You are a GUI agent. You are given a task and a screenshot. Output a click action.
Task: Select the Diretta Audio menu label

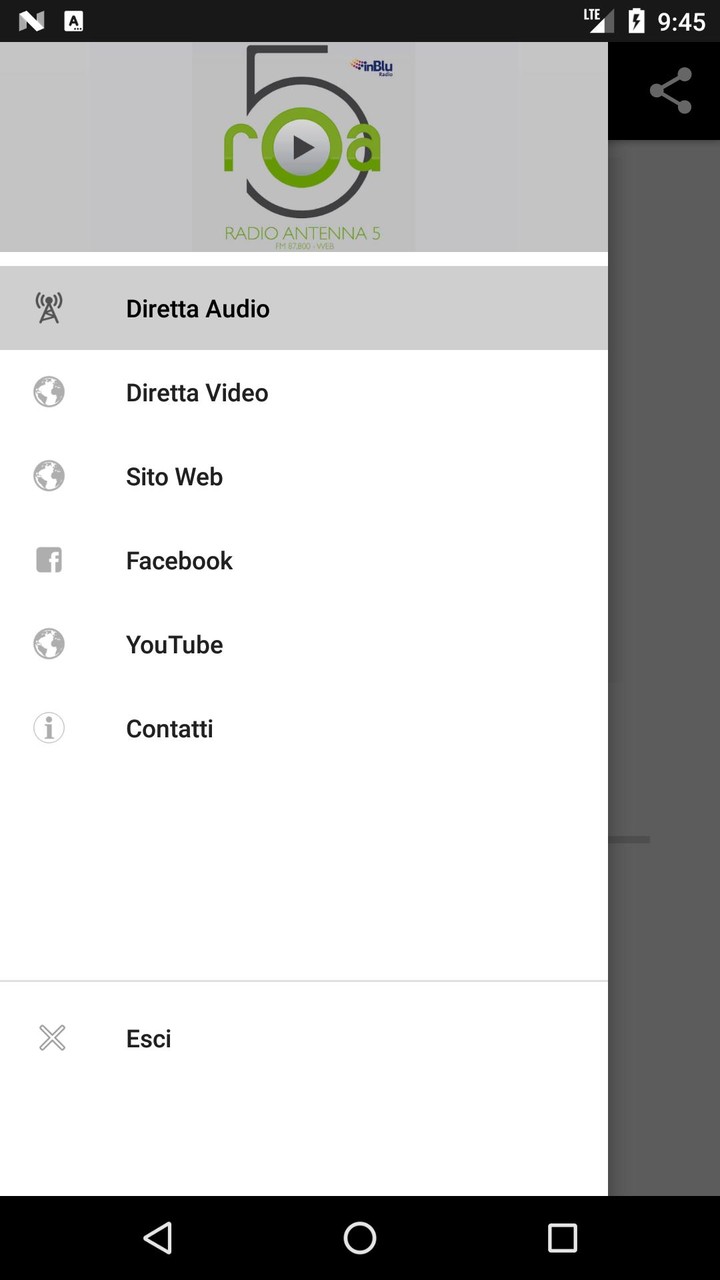pyautogui.click(x=197, y=309)
